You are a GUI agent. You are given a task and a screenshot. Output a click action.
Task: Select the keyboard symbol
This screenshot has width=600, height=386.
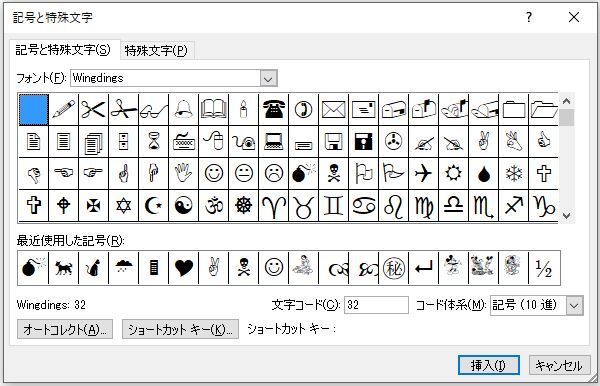[x=184, y=142]
